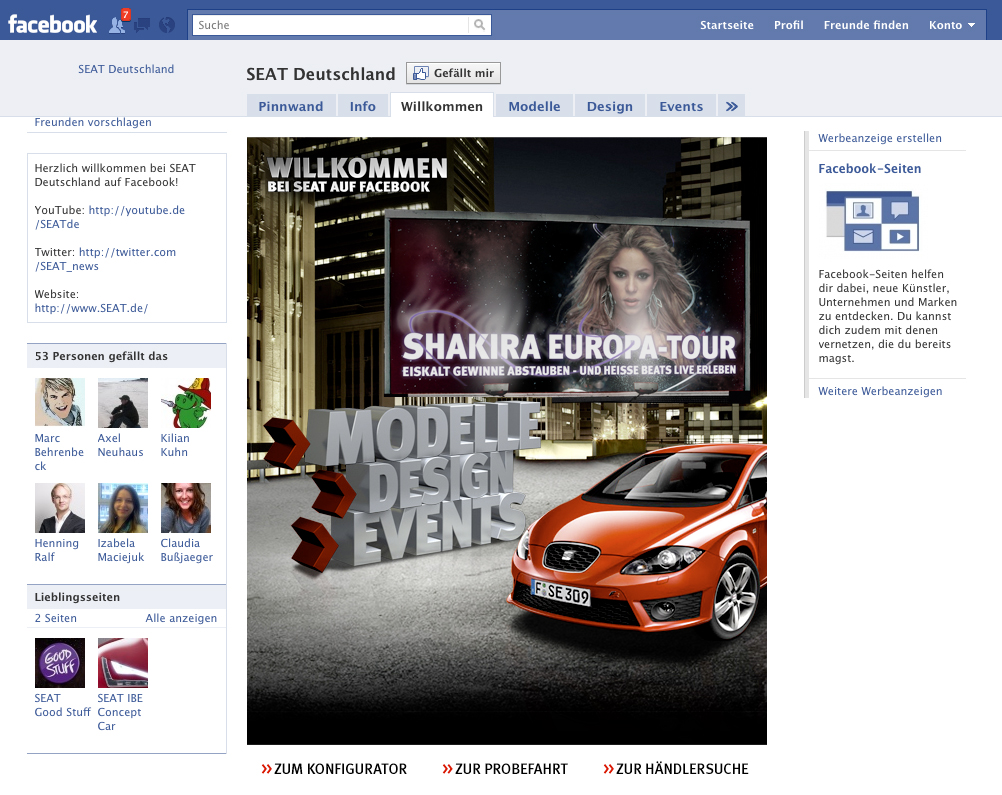This screenshot has height=795, width=1002.
Task: Open SEAT IBE Concept Car thumbnail
Action: pyautogui.click(x=123, y=663)
